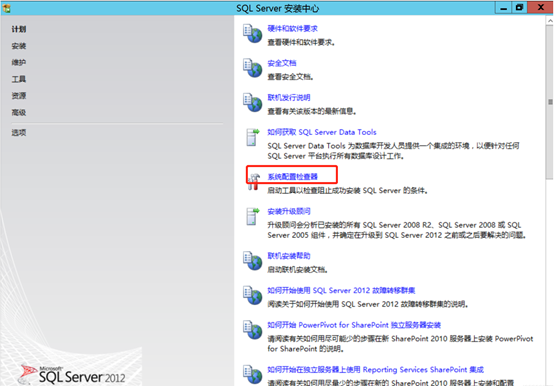Viewport: 554px width, 386px height.
Task: Click document icon beside SQL Server Data Tools link
Action: [252, 137]
